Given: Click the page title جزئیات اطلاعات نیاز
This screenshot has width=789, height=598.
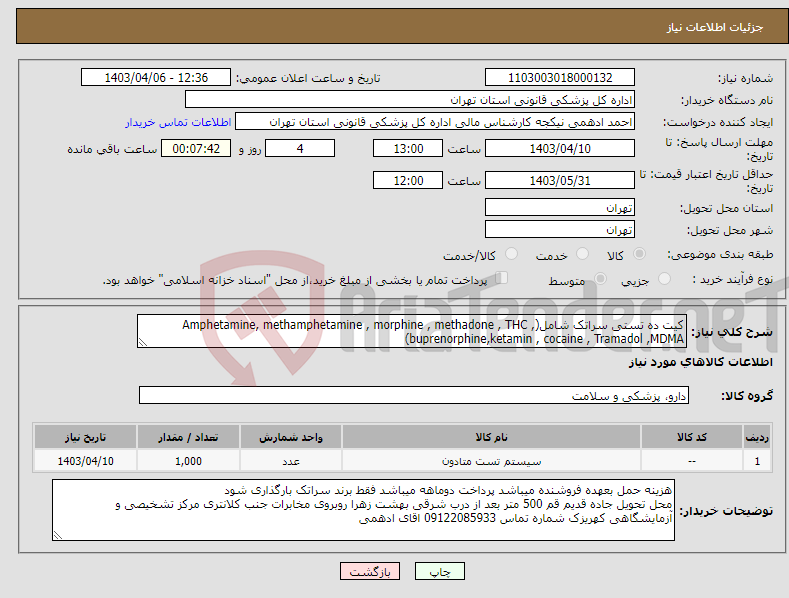Looking at the screenshot, I should [715, 27].
